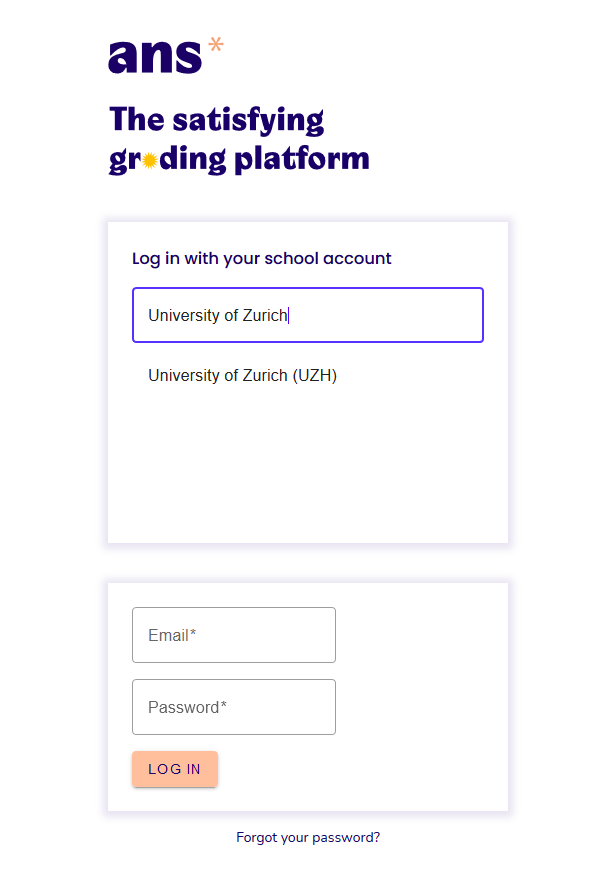The height and width of the screenshot is (870, 601).
Task: Click the "The satisfying" headline text
Action: (x=216, y=120)
